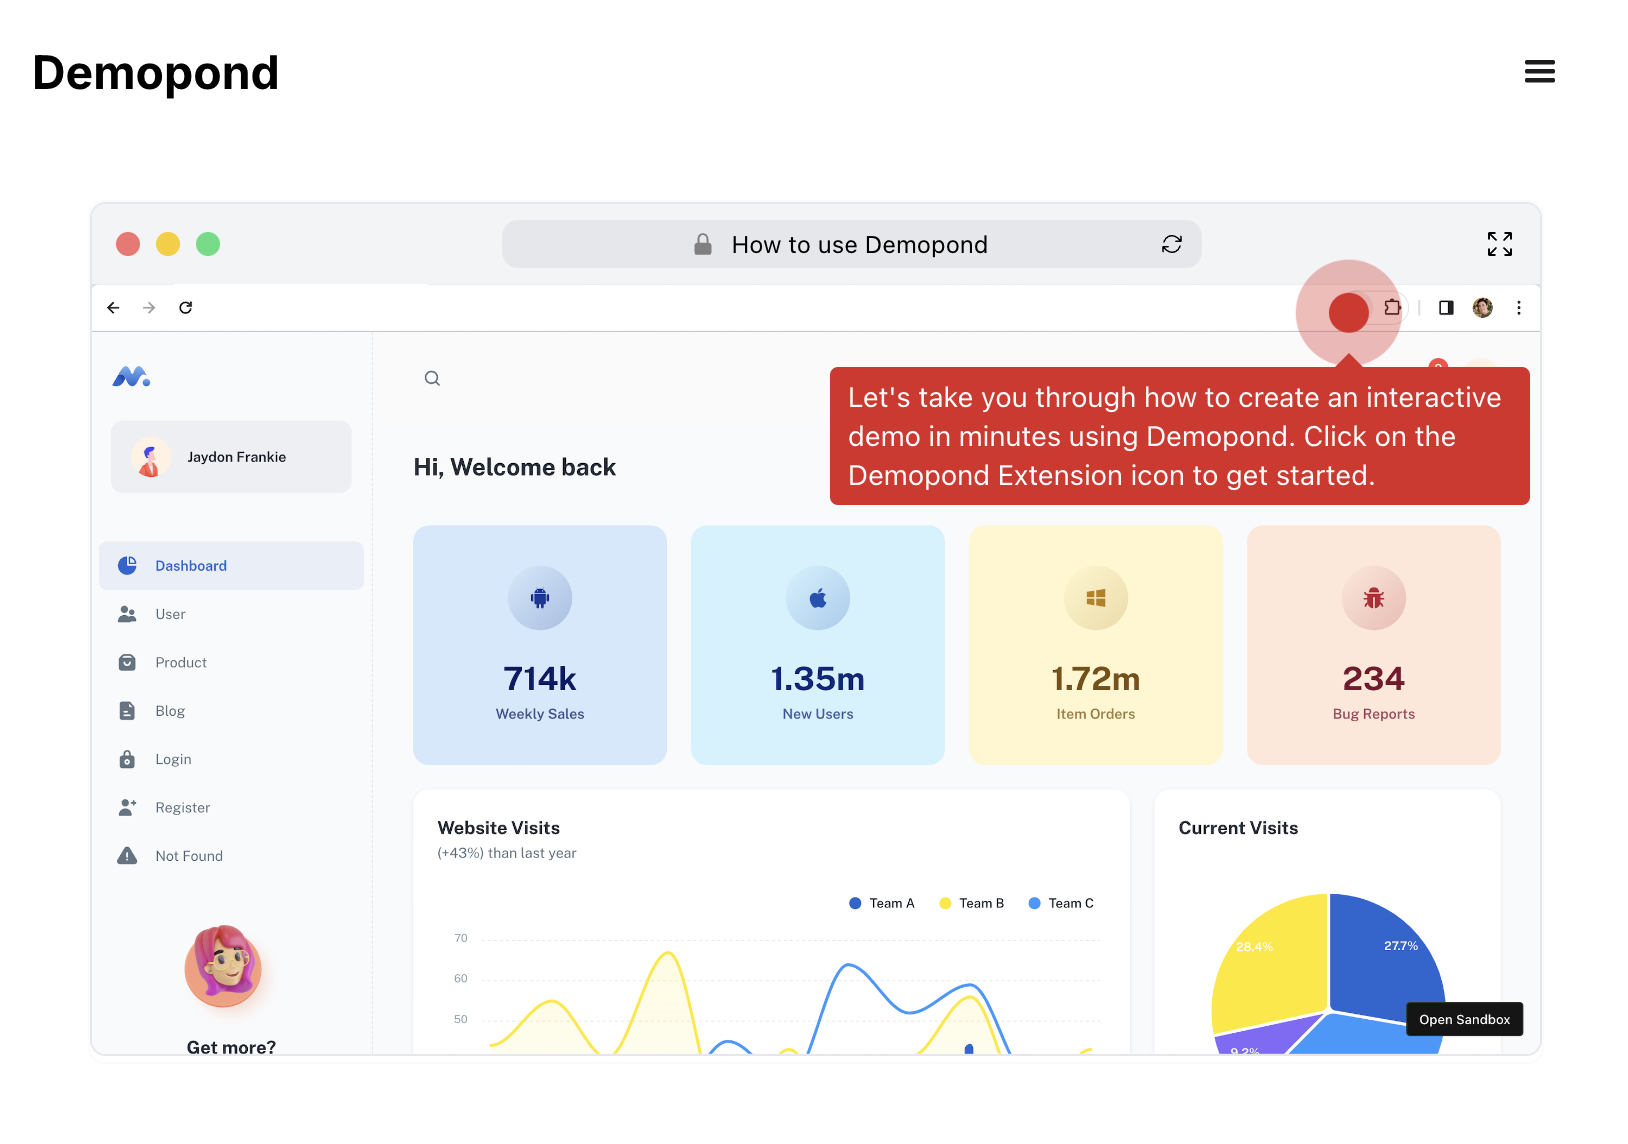Screen dimensions: 1628x1144
Task: Click the Hi, Welcome back heading
Action: coord(515,467)
